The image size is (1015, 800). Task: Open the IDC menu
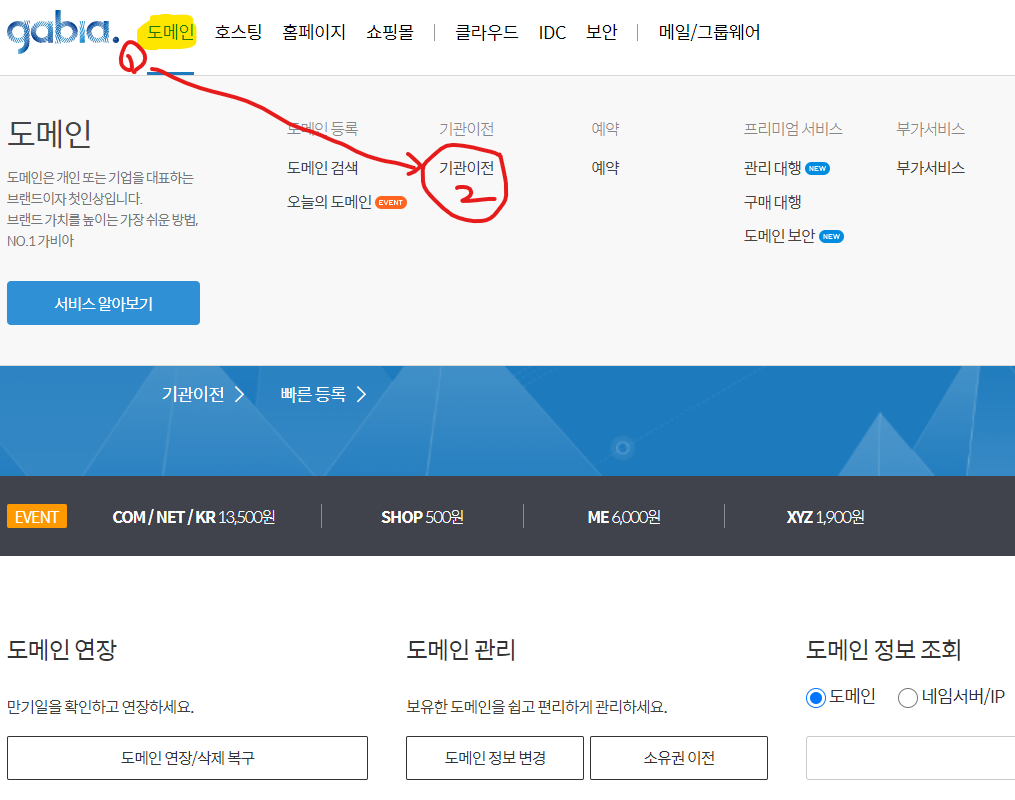(552, 32)
